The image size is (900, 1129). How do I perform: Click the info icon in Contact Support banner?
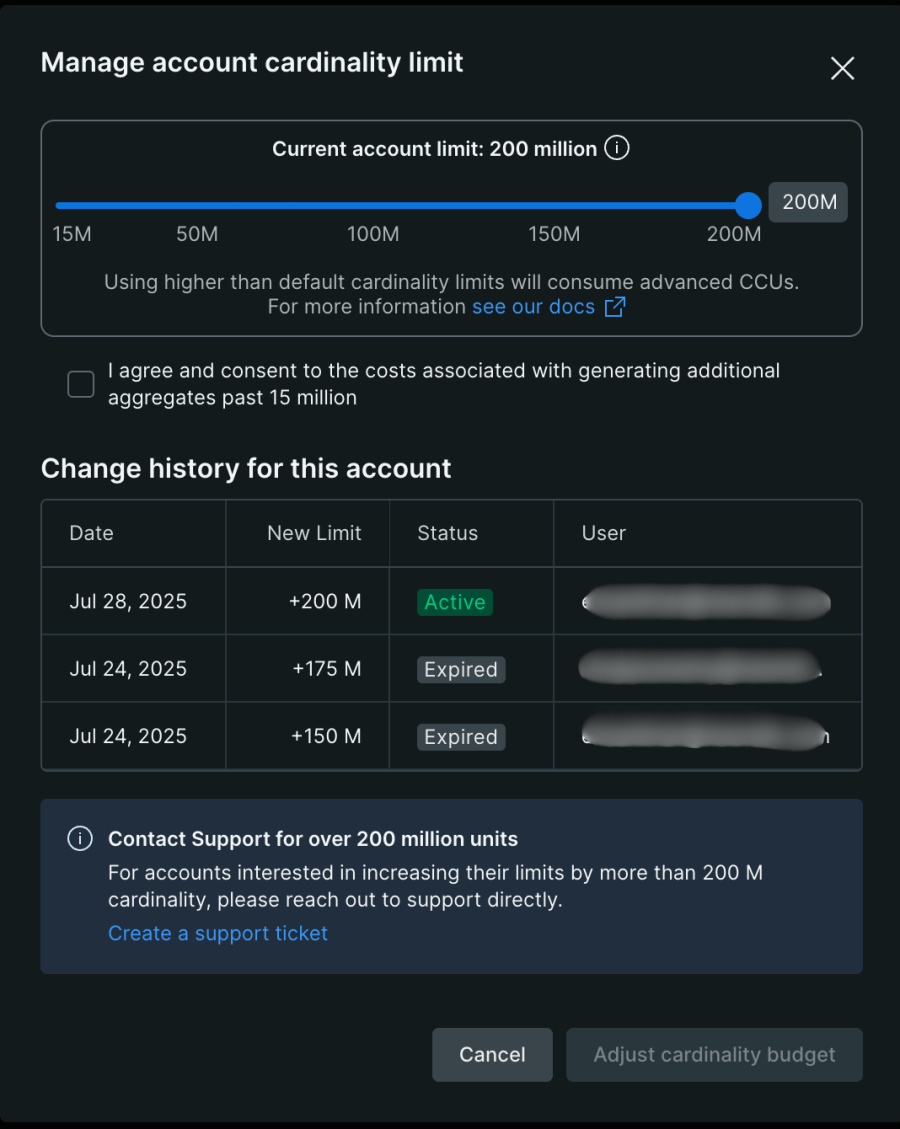[80, 839]
